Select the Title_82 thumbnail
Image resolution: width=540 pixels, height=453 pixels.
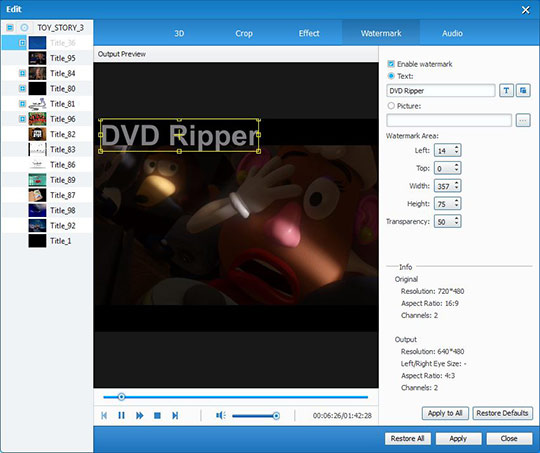point(37,134)
